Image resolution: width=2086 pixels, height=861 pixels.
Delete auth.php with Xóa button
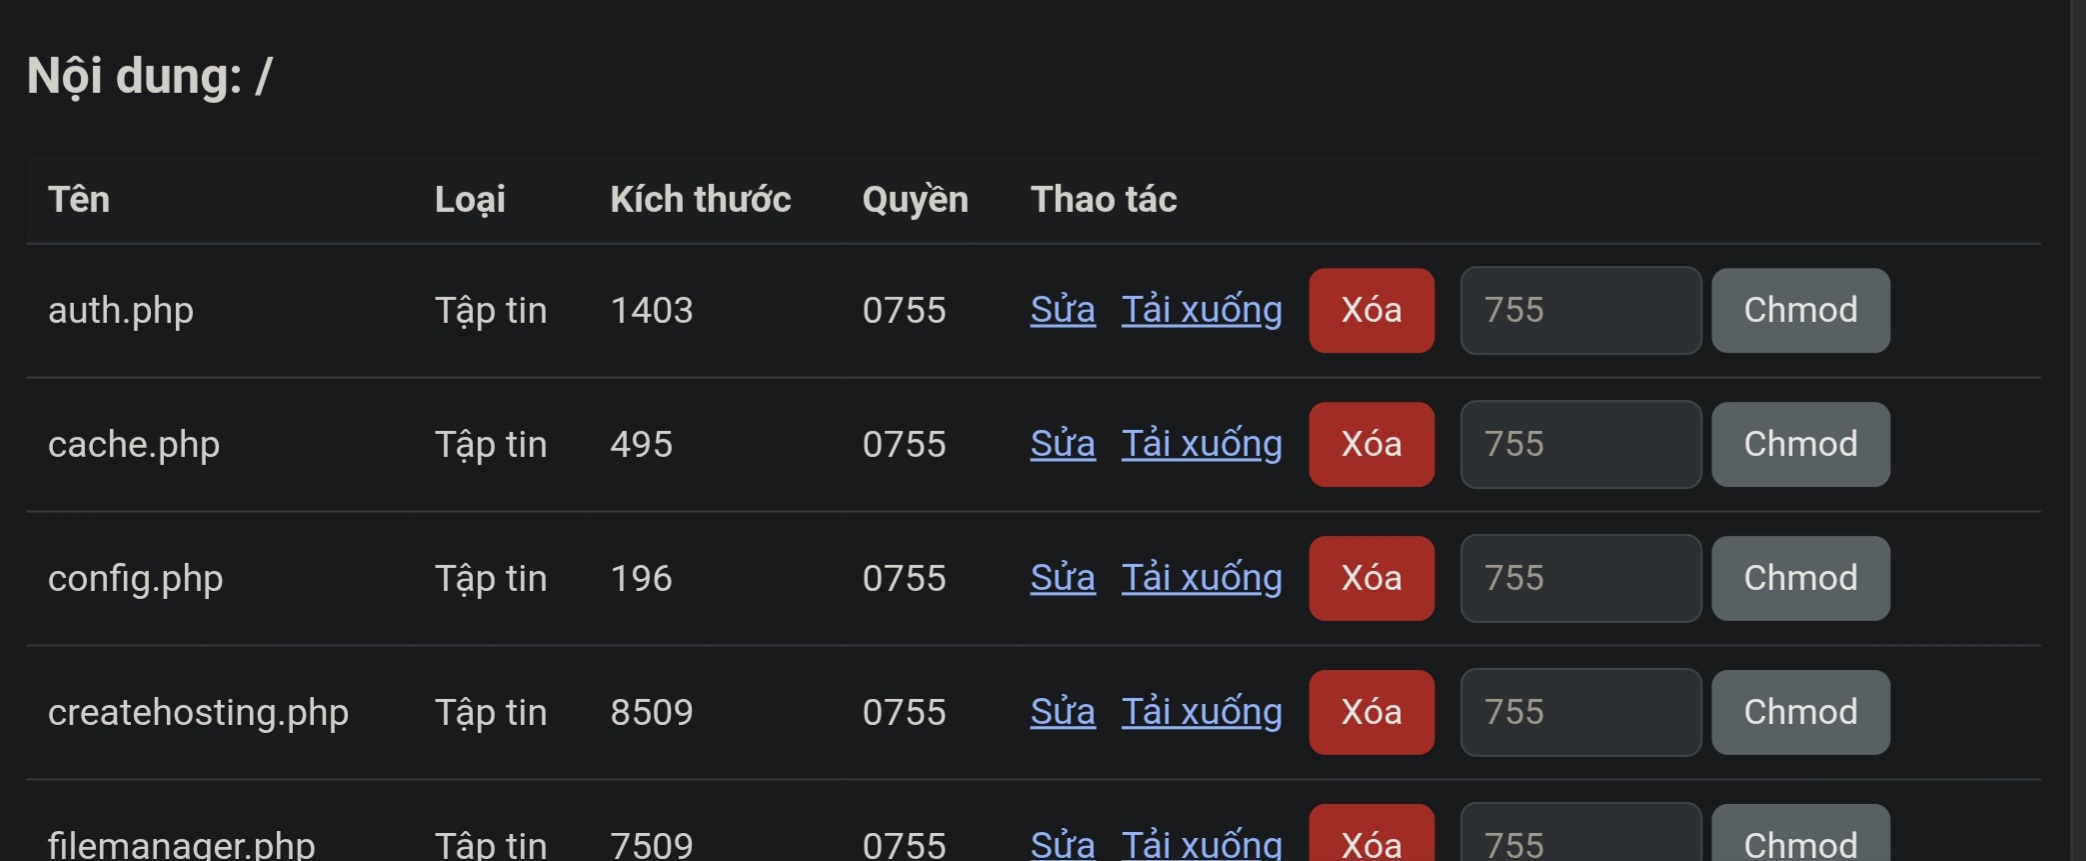pyautogui.click(x=1371, y=310)
